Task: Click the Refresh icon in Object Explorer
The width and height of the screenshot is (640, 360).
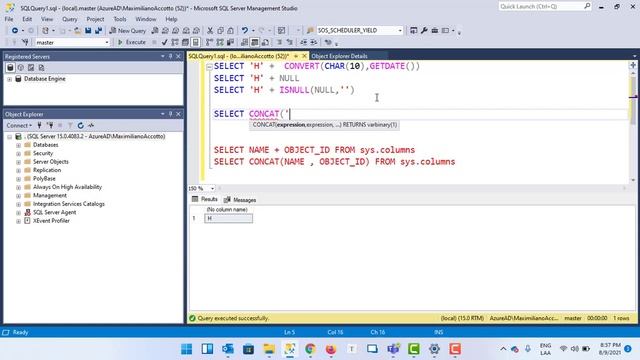Action: point(80,125)
